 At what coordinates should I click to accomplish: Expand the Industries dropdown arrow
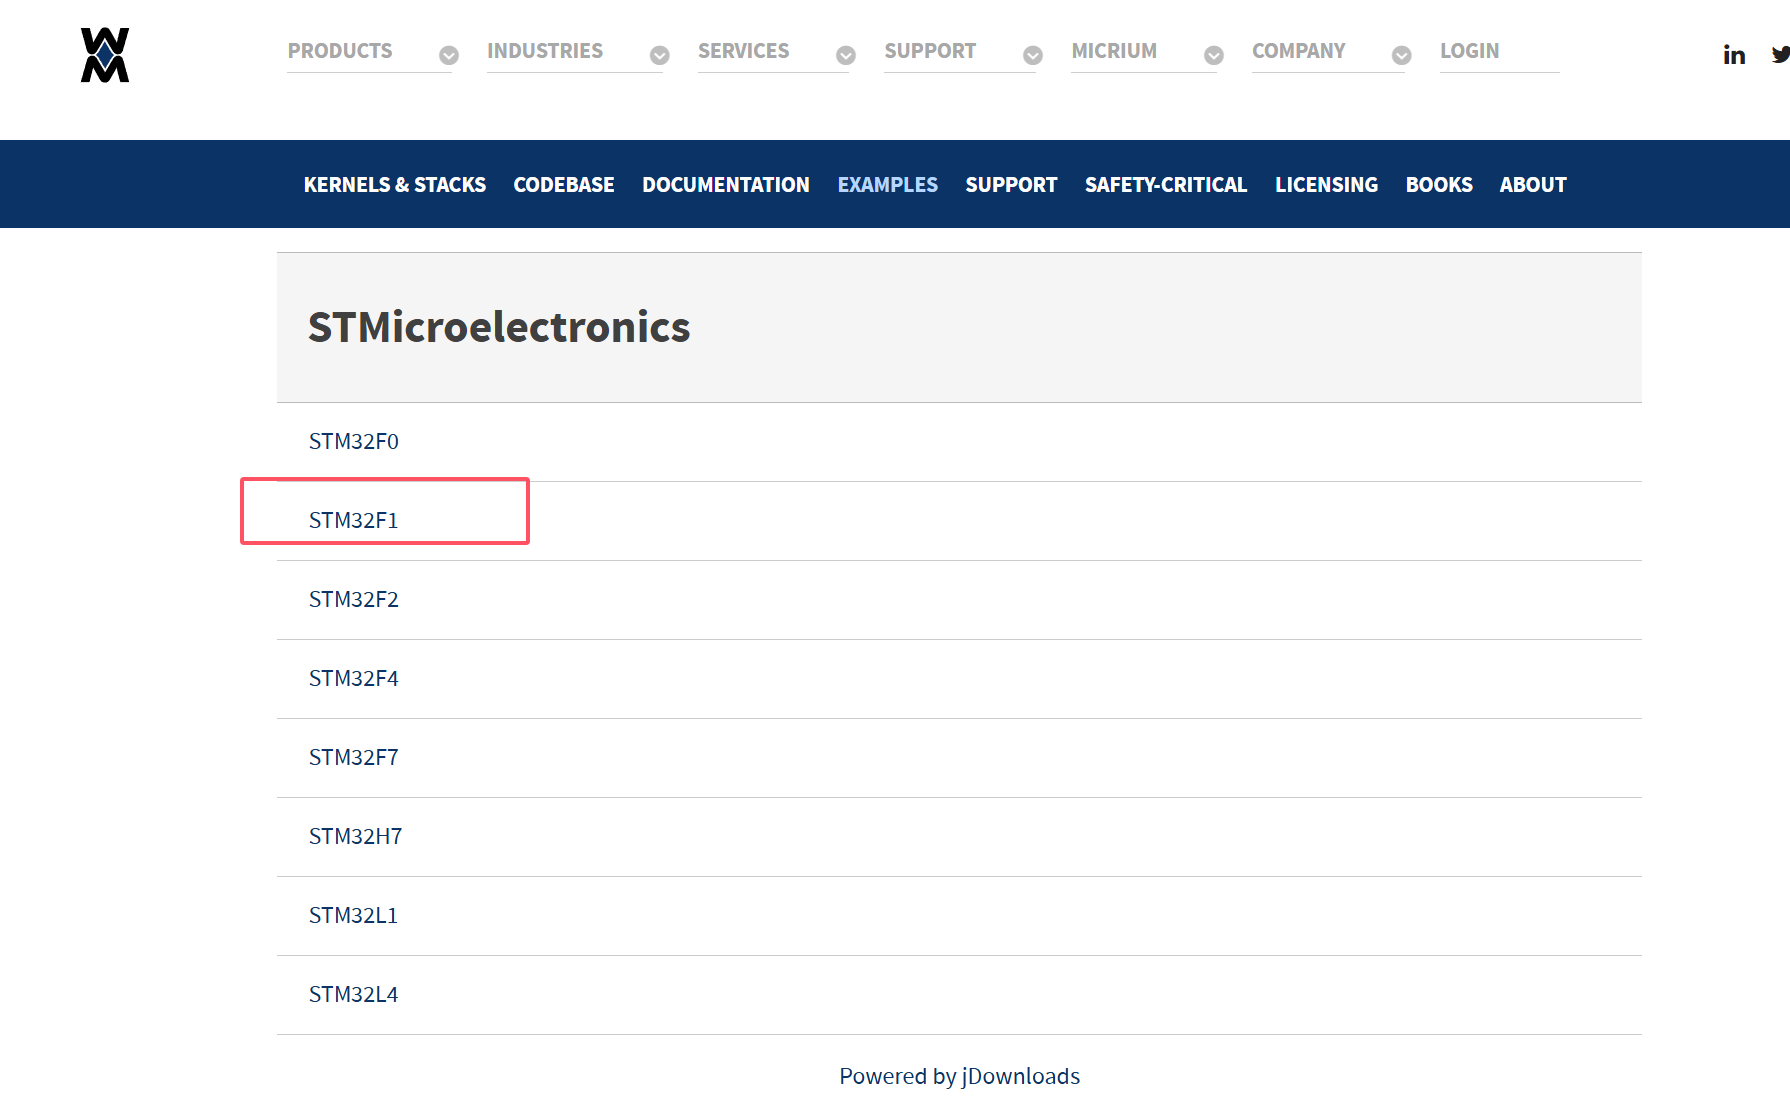coord(659,55)
